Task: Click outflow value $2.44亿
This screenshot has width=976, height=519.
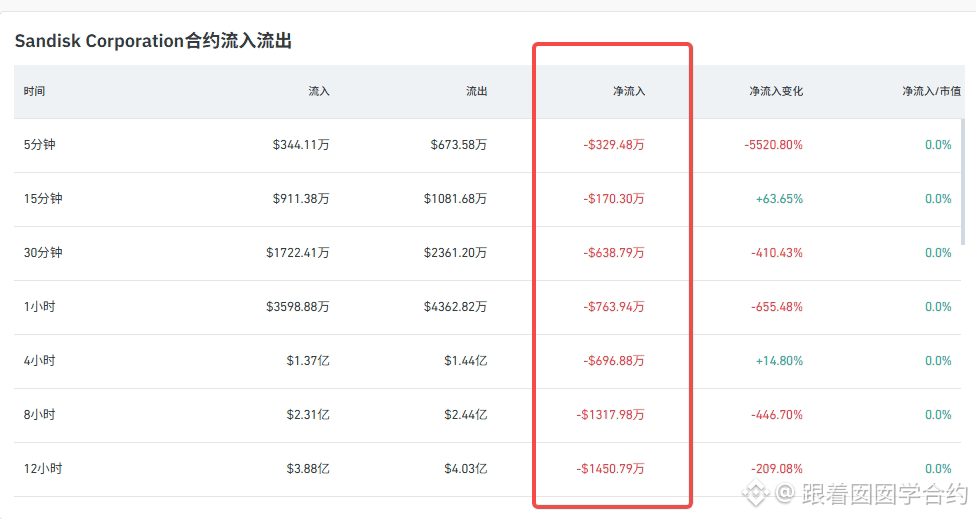Action: 466,414
